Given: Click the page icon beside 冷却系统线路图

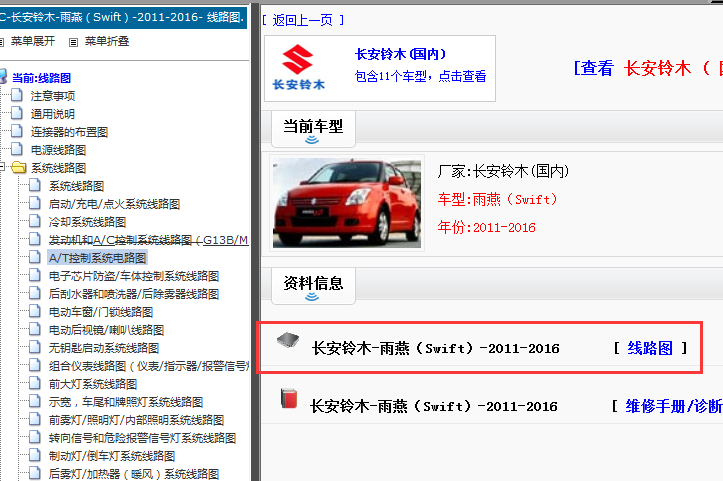Looking at the screenshot, I should 35,221.
